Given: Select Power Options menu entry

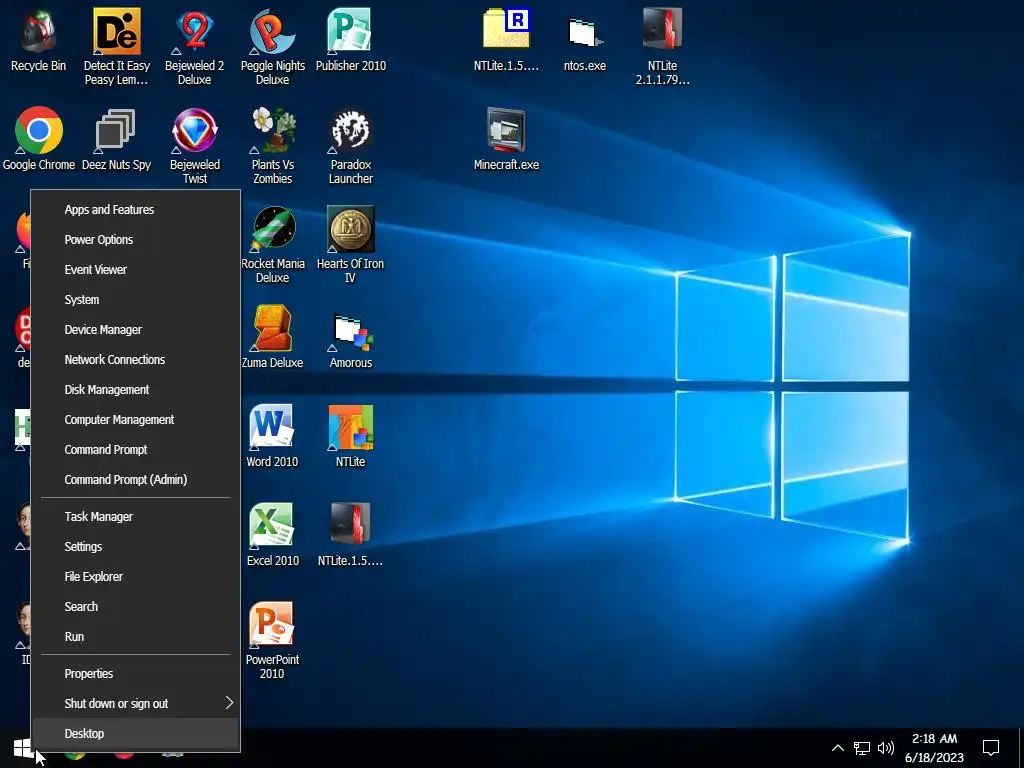Looking at the screenshot, I should [136, 240].
